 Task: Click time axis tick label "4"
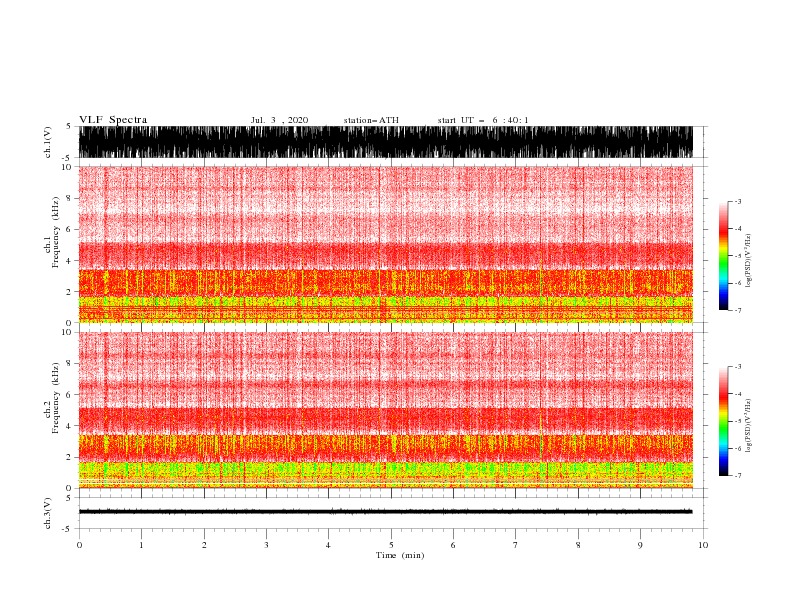328,545
